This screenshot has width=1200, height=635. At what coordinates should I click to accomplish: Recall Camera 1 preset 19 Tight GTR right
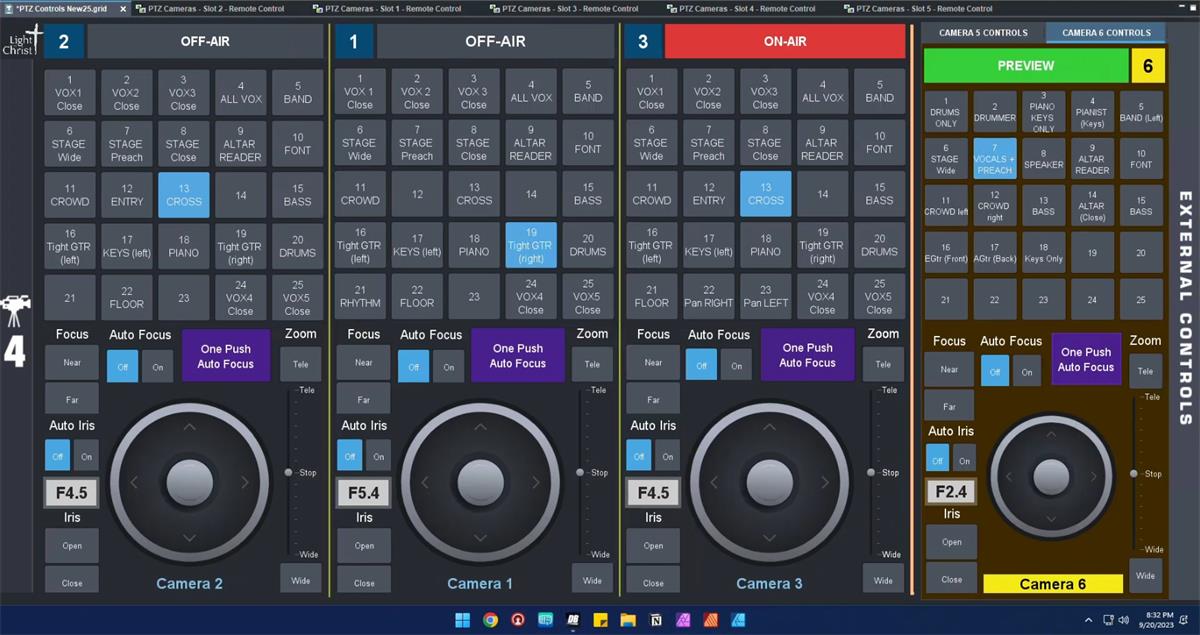531,245
